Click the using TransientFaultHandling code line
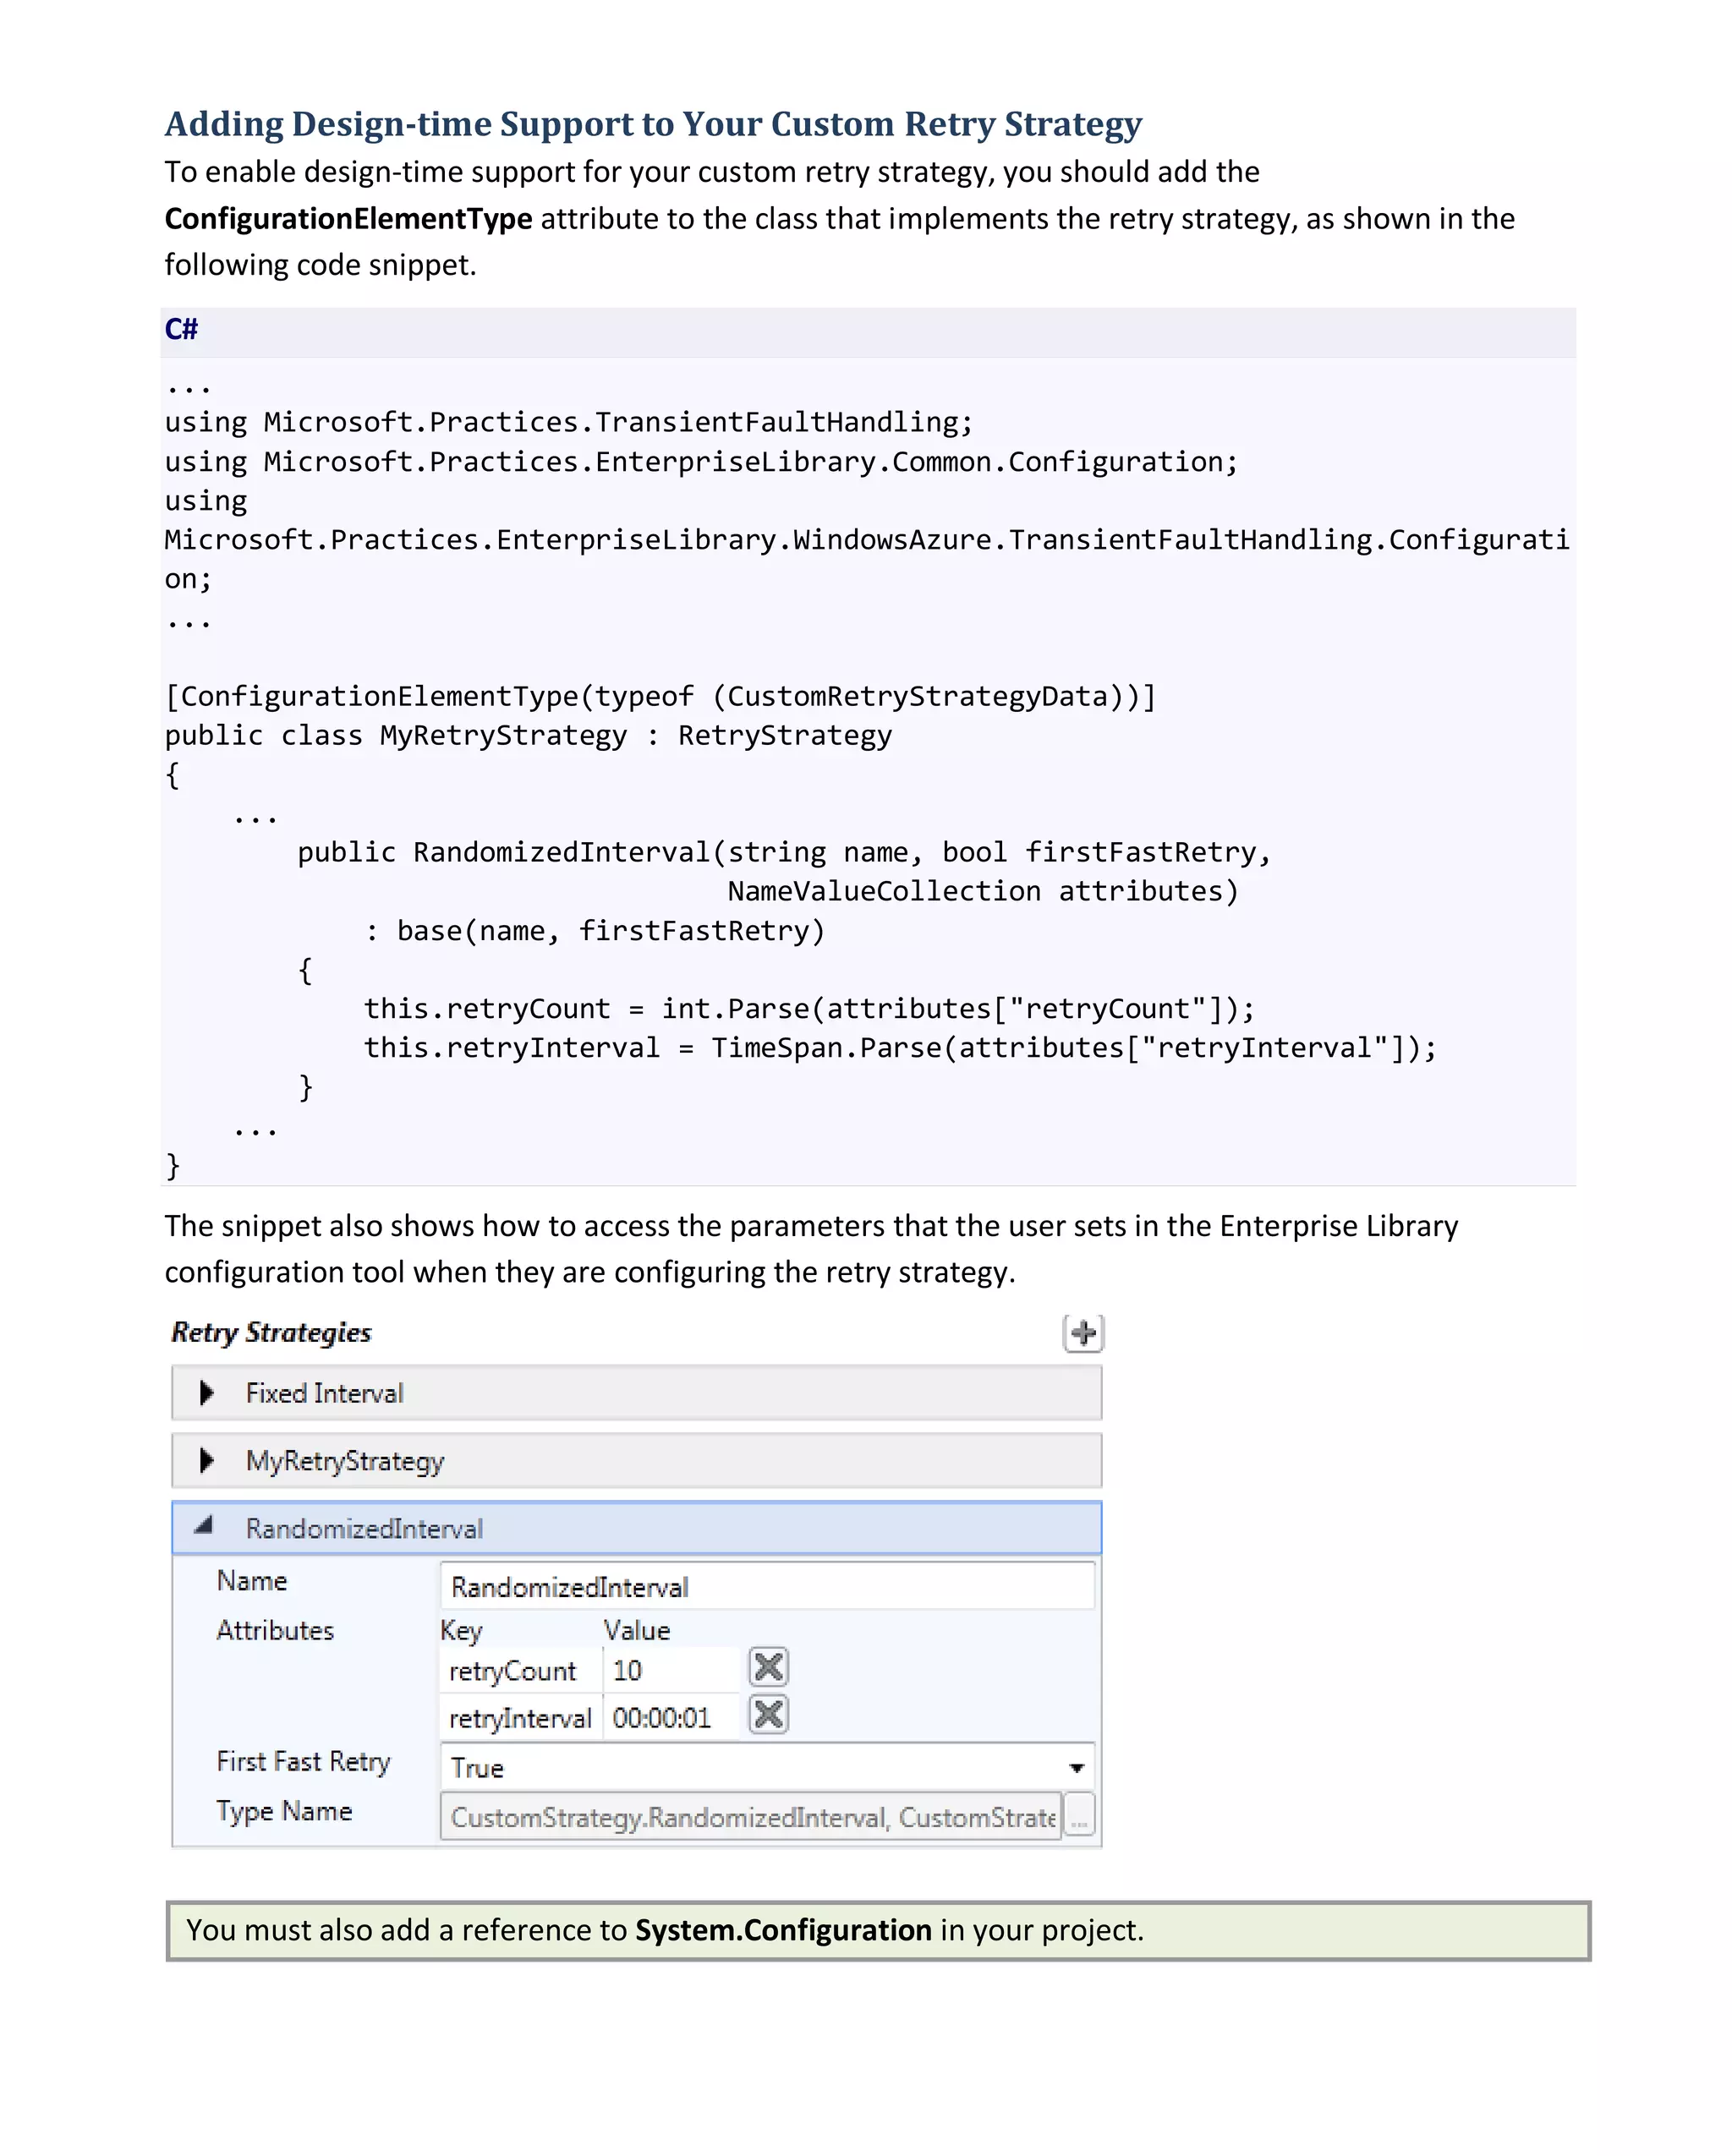The width and height of the screenshot is (1732, 2156). coord(568,423)
